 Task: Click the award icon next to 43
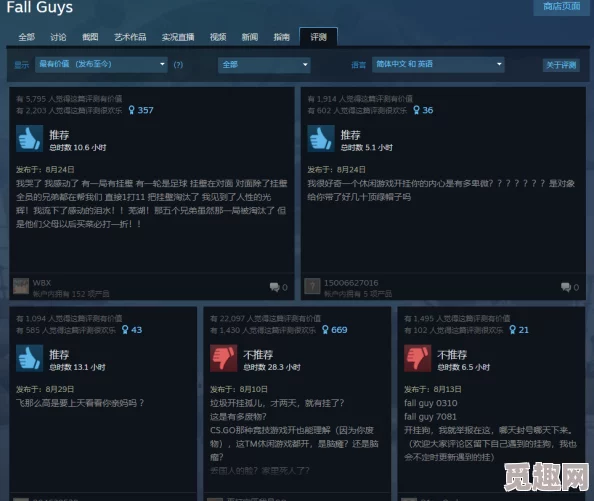click(125, 330)
